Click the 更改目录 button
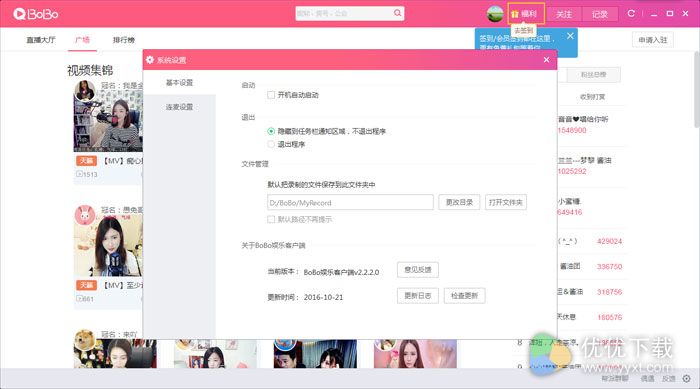 coord(459,202)
